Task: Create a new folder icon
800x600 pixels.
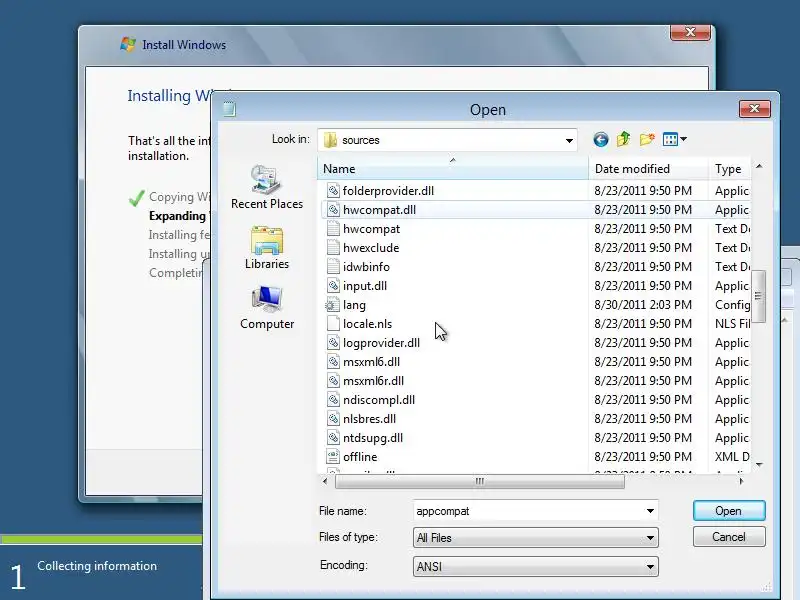Action: pos(647,139)
